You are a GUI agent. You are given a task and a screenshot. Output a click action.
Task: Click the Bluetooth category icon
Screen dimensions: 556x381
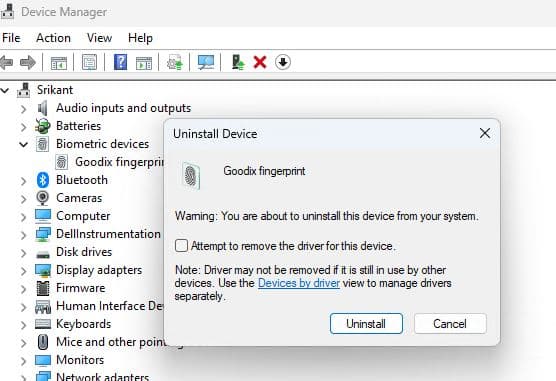click(43, 180)
